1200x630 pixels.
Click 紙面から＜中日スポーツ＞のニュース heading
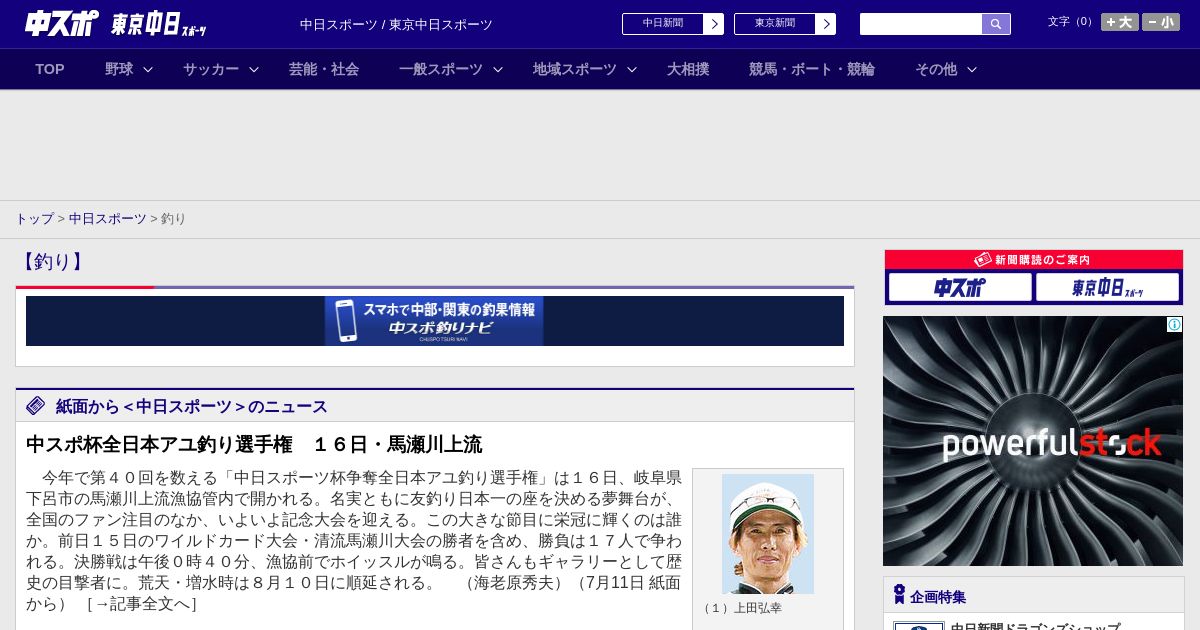[x=192, y=406]
